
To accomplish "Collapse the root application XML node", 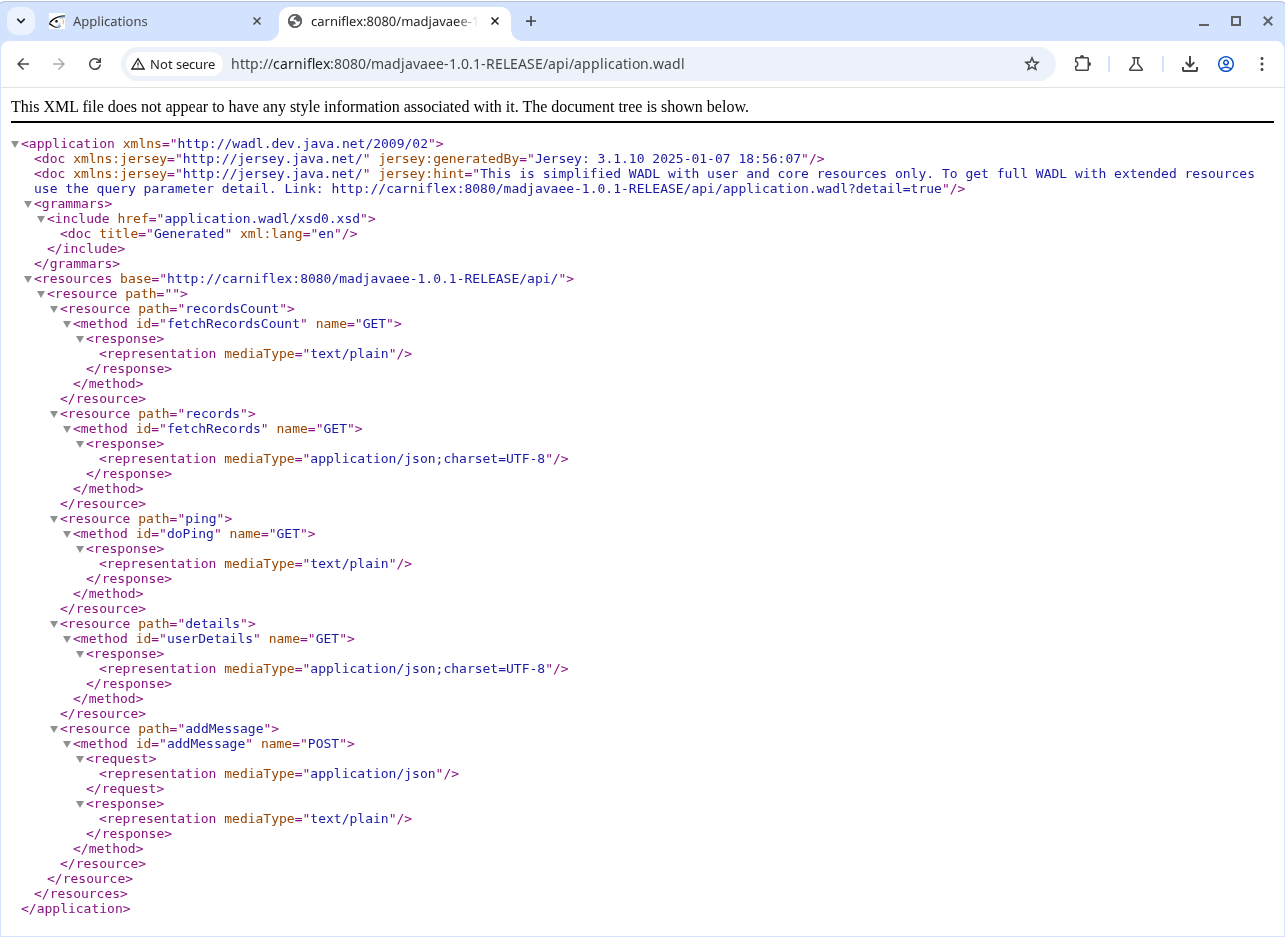I will (15, 144).
